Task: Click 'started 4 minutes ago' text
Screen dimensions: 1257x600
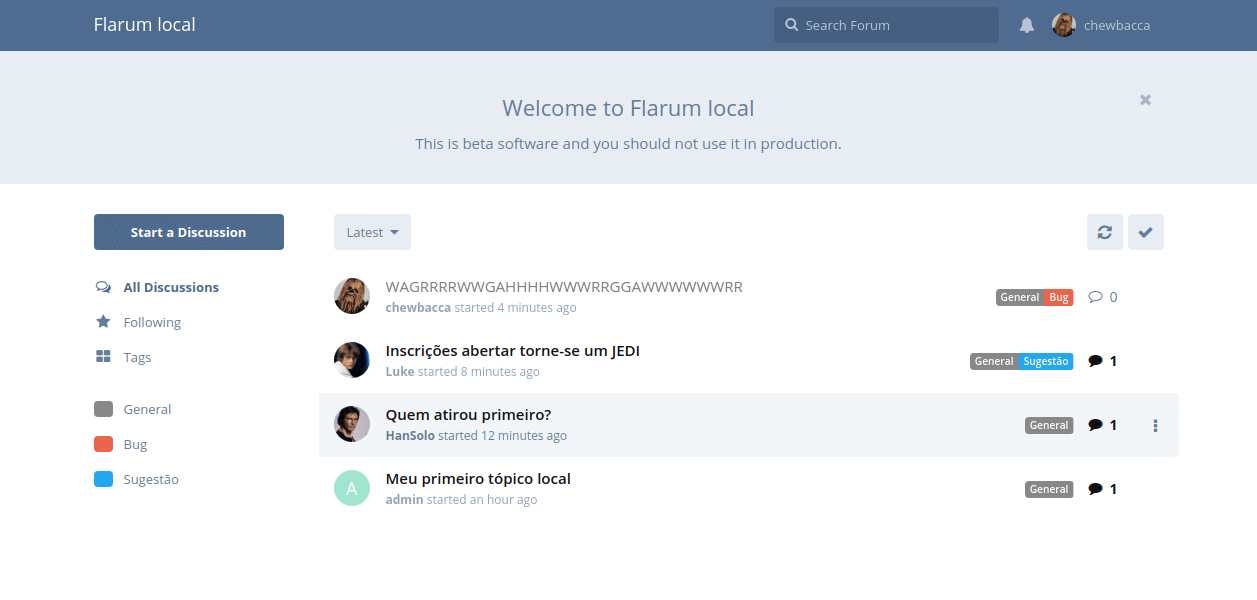Action: click(515, 308)
